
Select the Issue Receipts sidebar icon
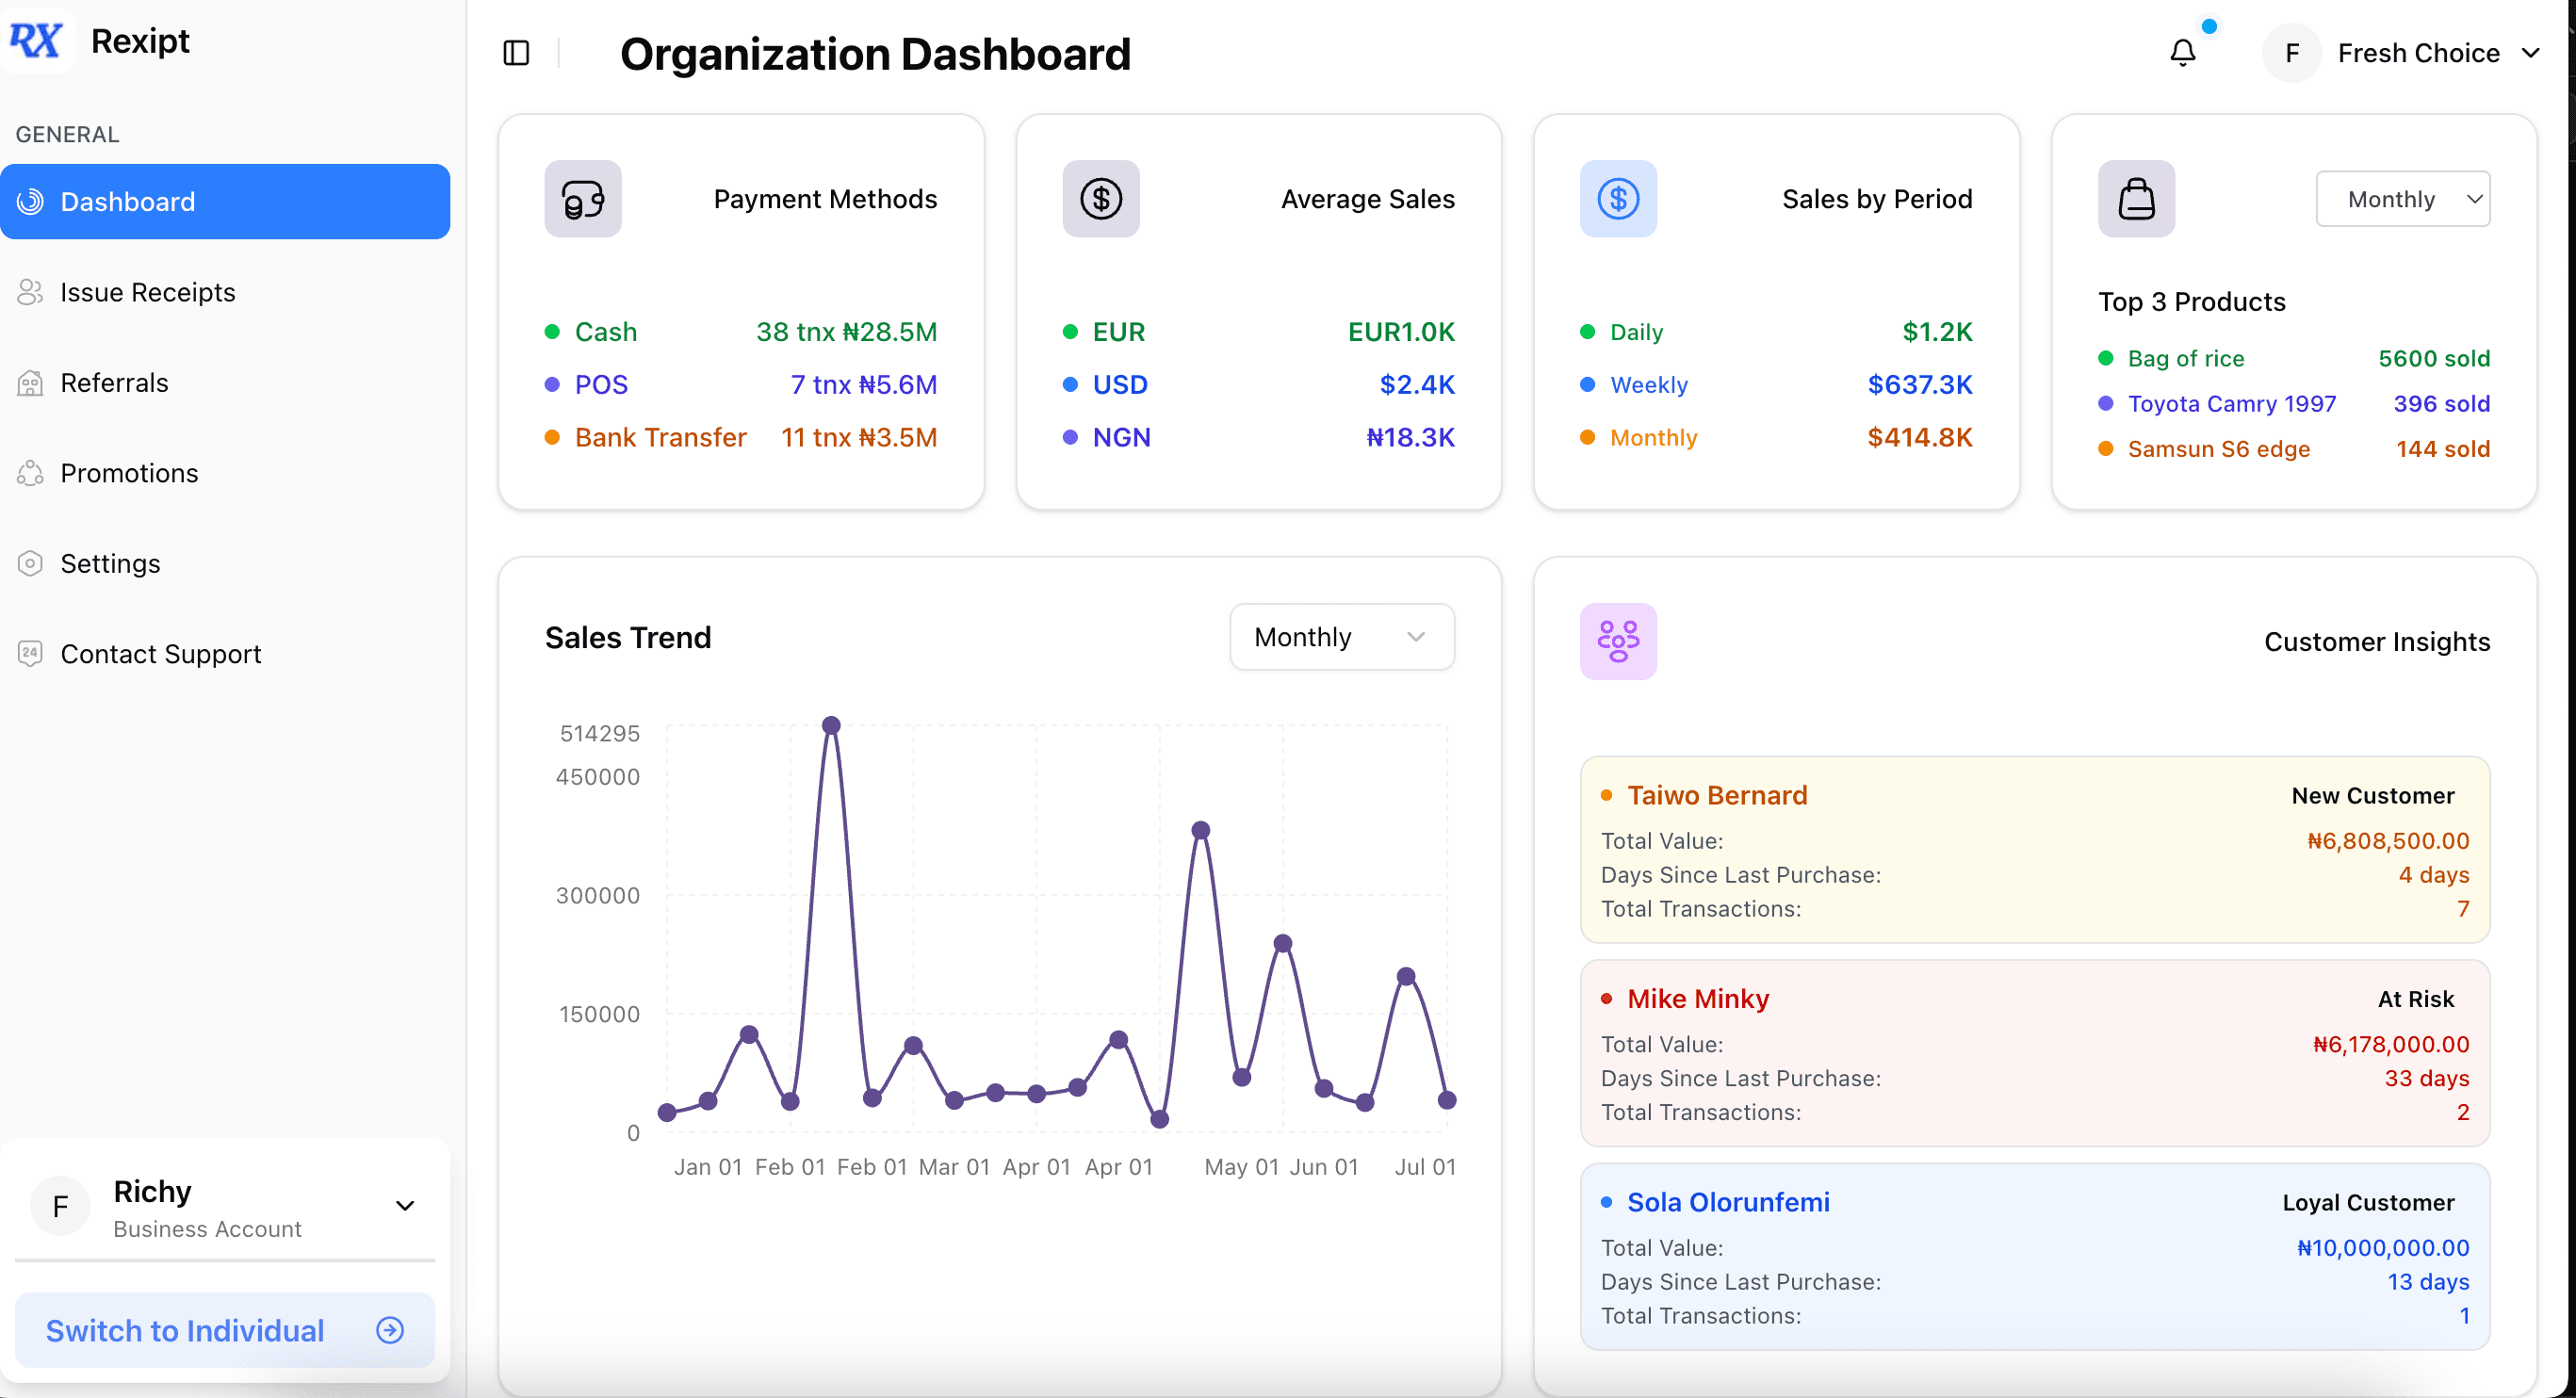pos(30,292)
